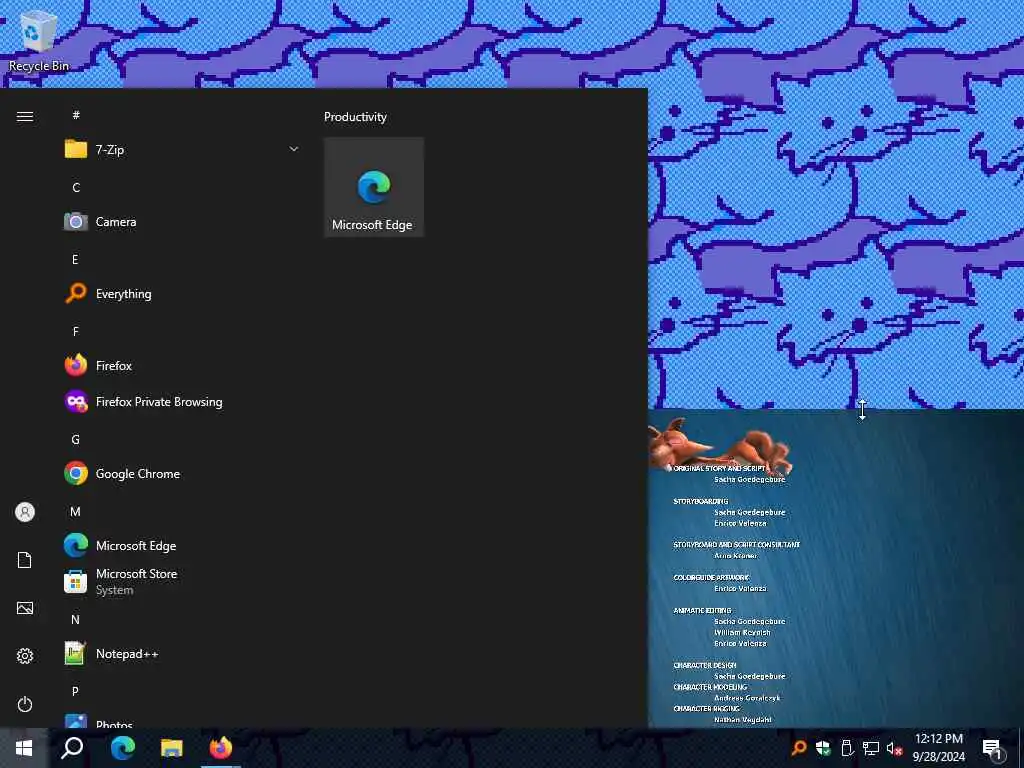Open File Explorer from the taskbar
Viewport: 1024px width, 768px height.
click(172, 748)
